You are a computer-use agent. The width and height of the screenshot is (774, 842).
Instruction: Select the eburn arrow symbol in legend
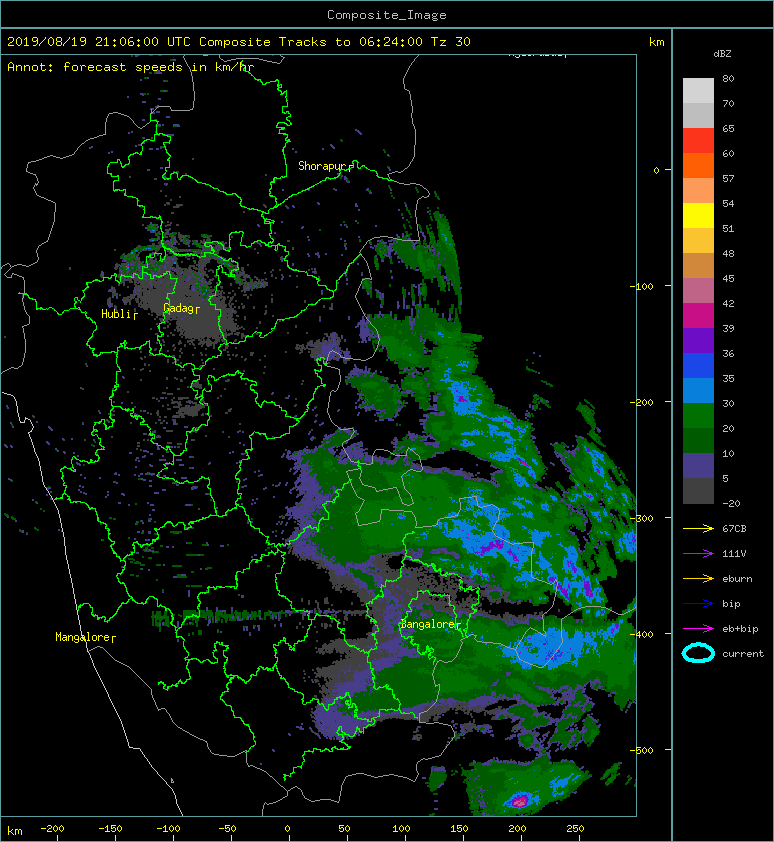pos(698,578)
